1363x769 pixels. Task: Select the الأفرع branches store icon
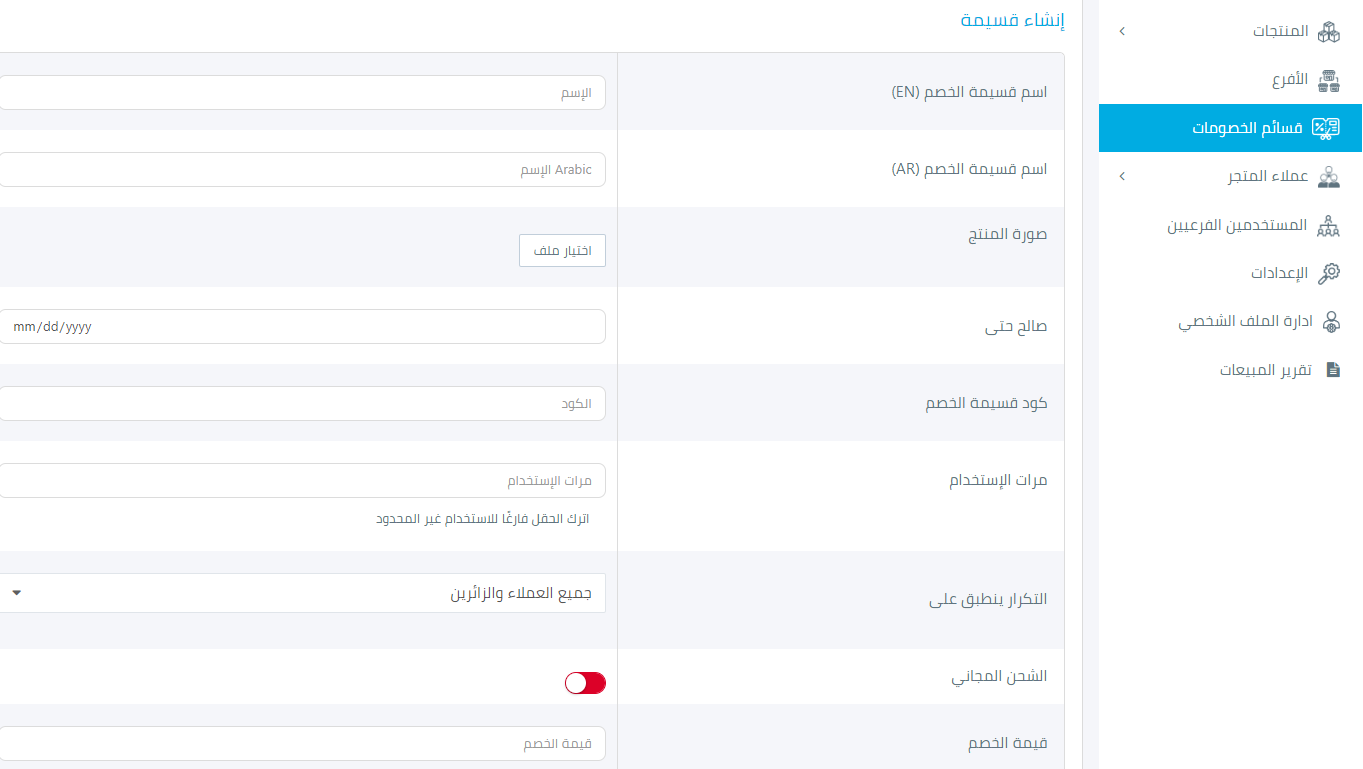click(1328, 80)
